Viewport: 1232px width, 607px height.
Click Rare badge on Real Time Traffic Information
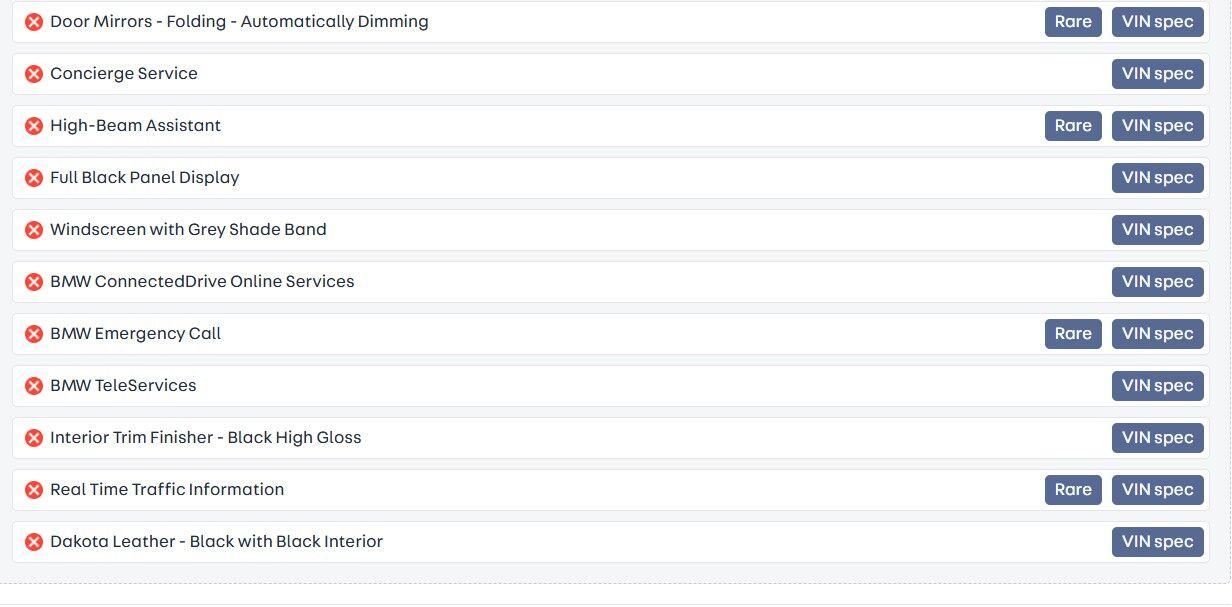coord(1073,490)
